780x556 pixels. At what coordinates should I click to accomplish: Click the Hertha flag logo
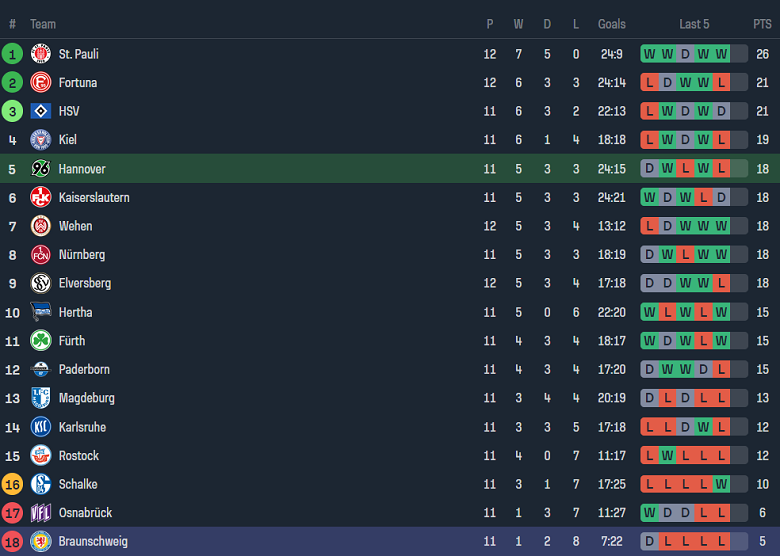pyautogui.click(x=41, y=312)
